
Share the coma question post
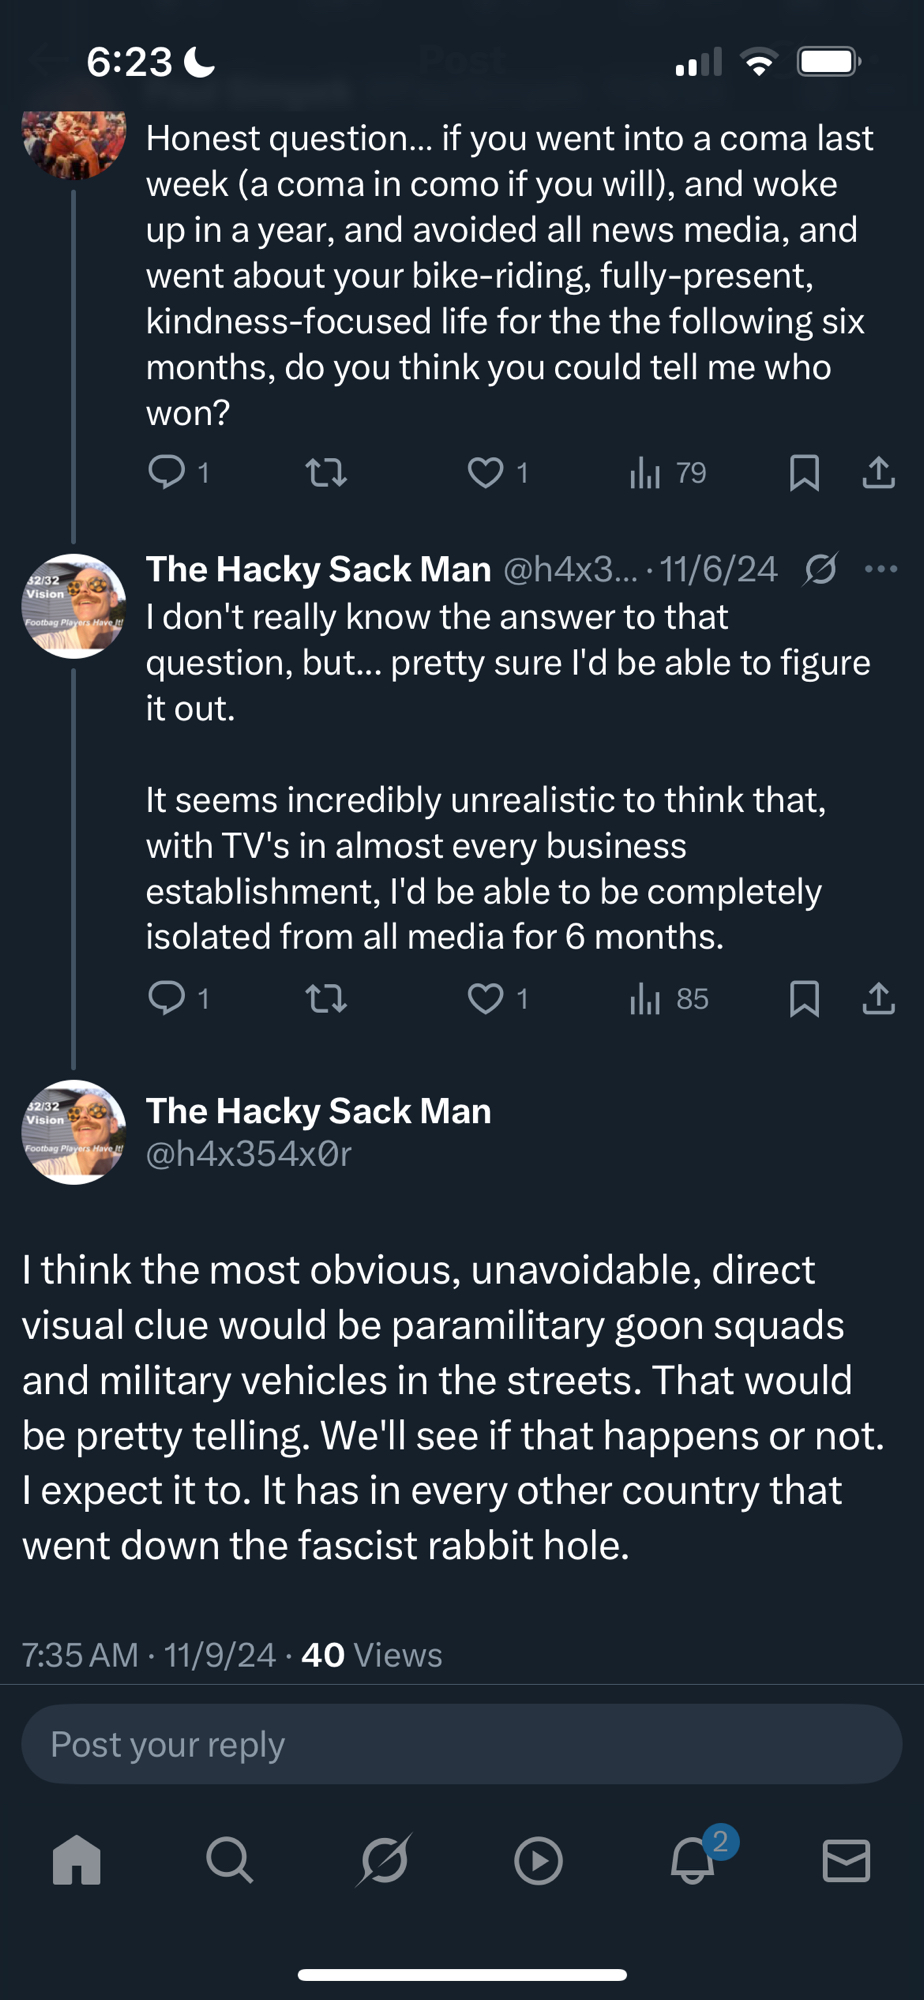[x=878, y=472]
